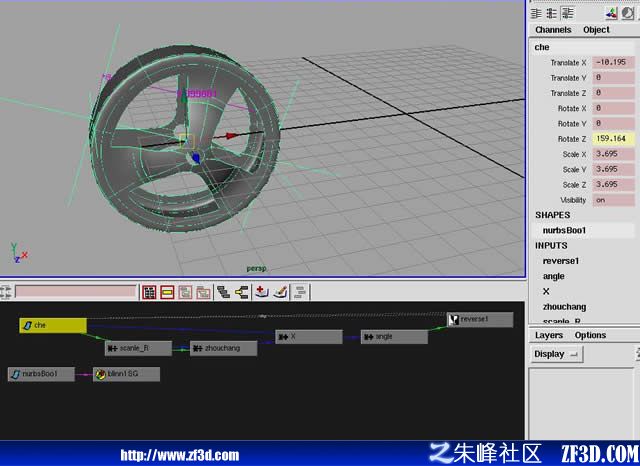Click the Scale X value field
The width and height of the screenshot is (640, 466).
point(613,154)
